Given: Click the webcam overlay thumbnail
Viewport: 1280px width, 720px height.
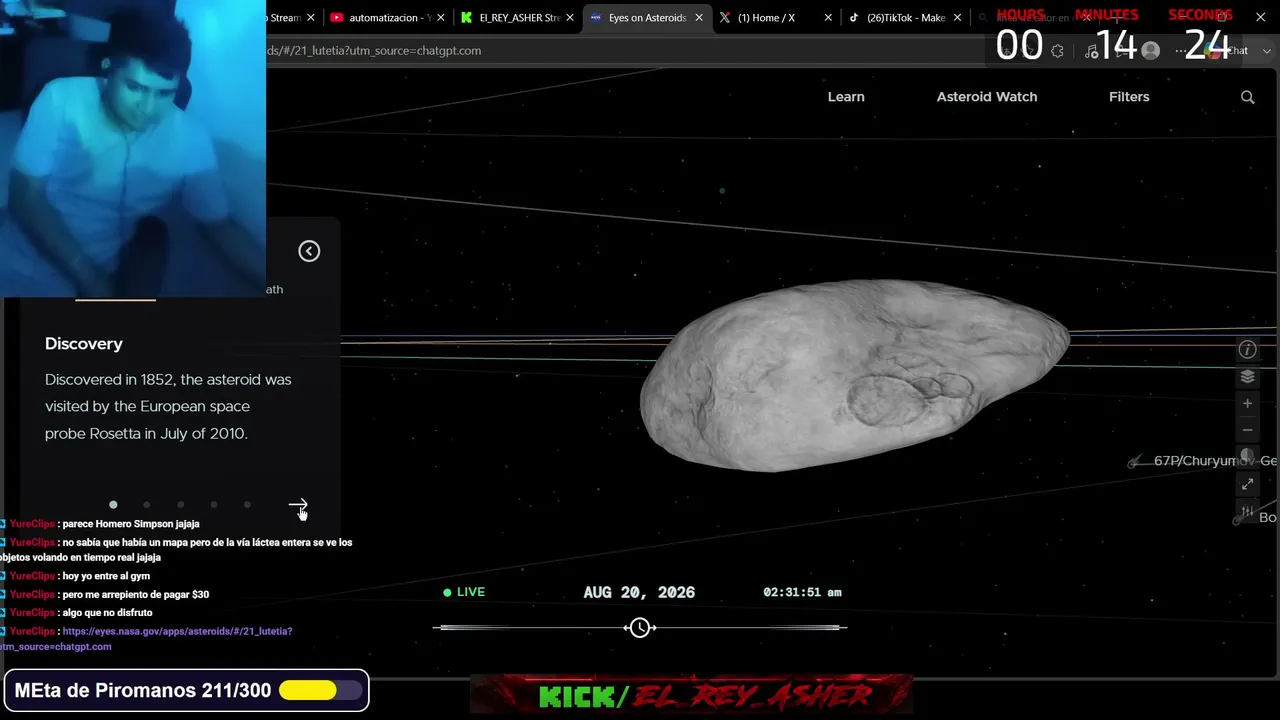Looking at the screenshot, I should (133, 148).
